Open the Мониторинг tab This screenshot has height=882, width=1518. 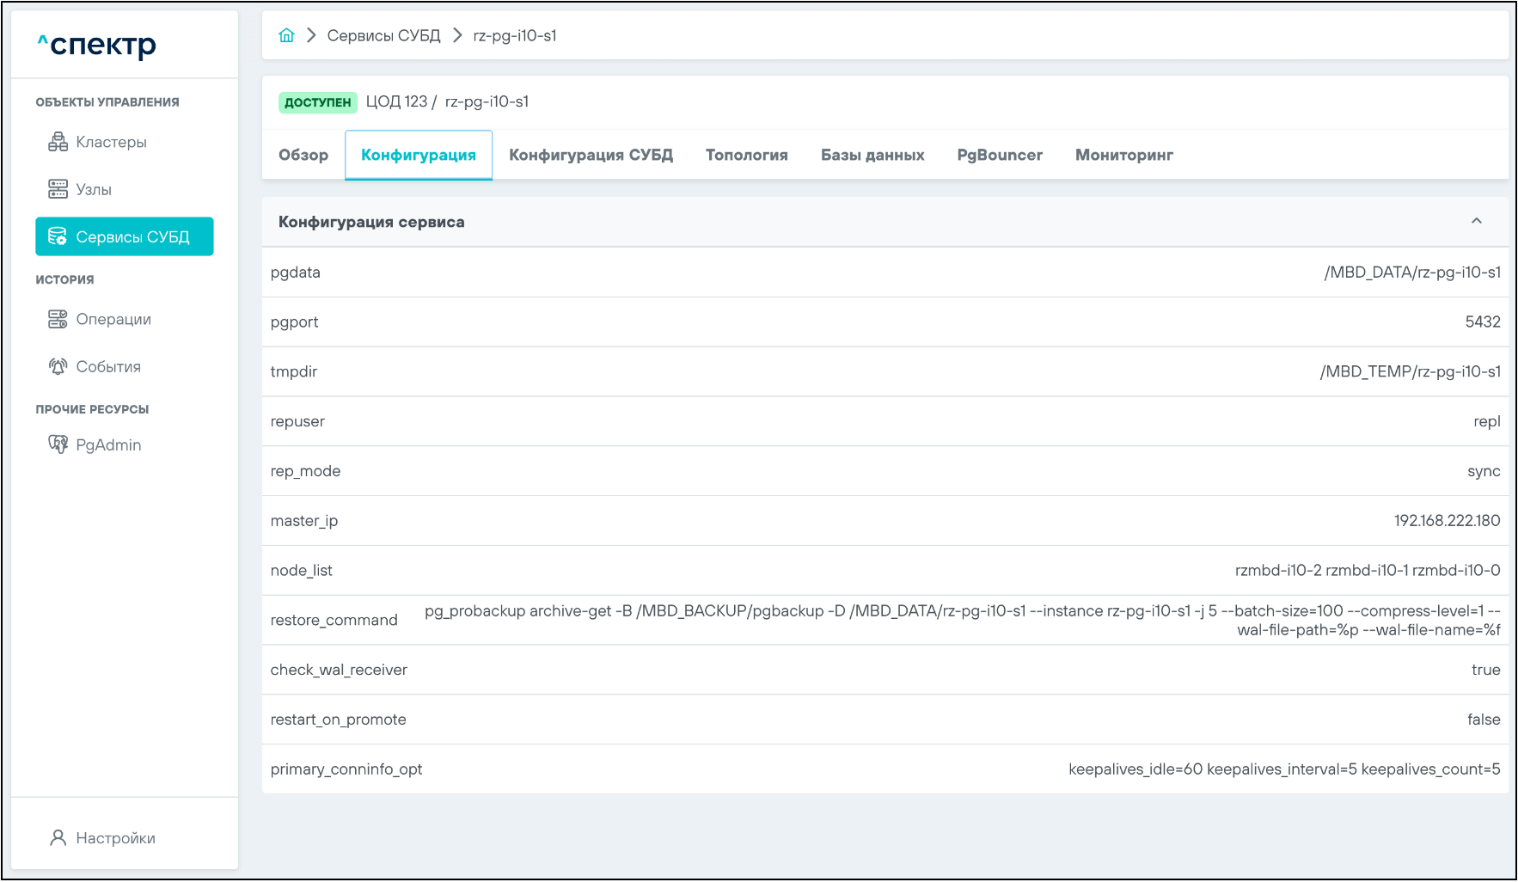[x=1124, y=155]
